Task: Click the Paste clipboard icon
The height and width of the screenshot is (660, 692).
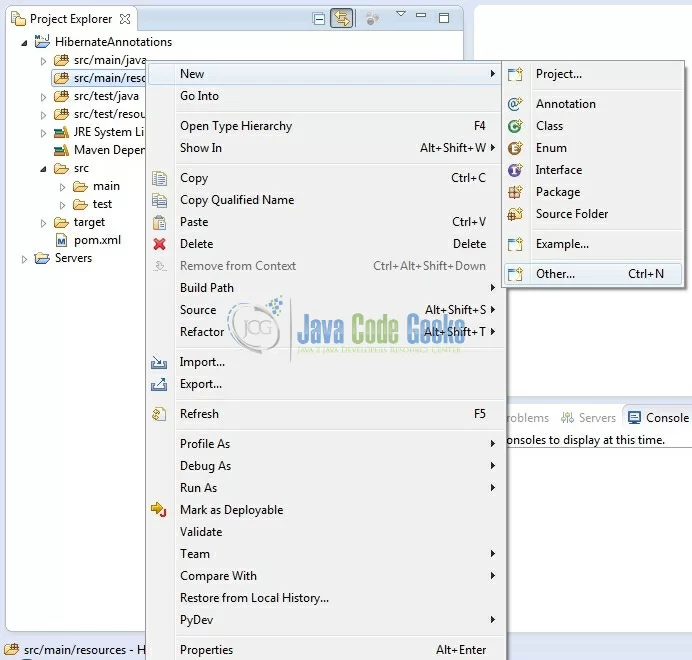Action: [x=159, y=222]
